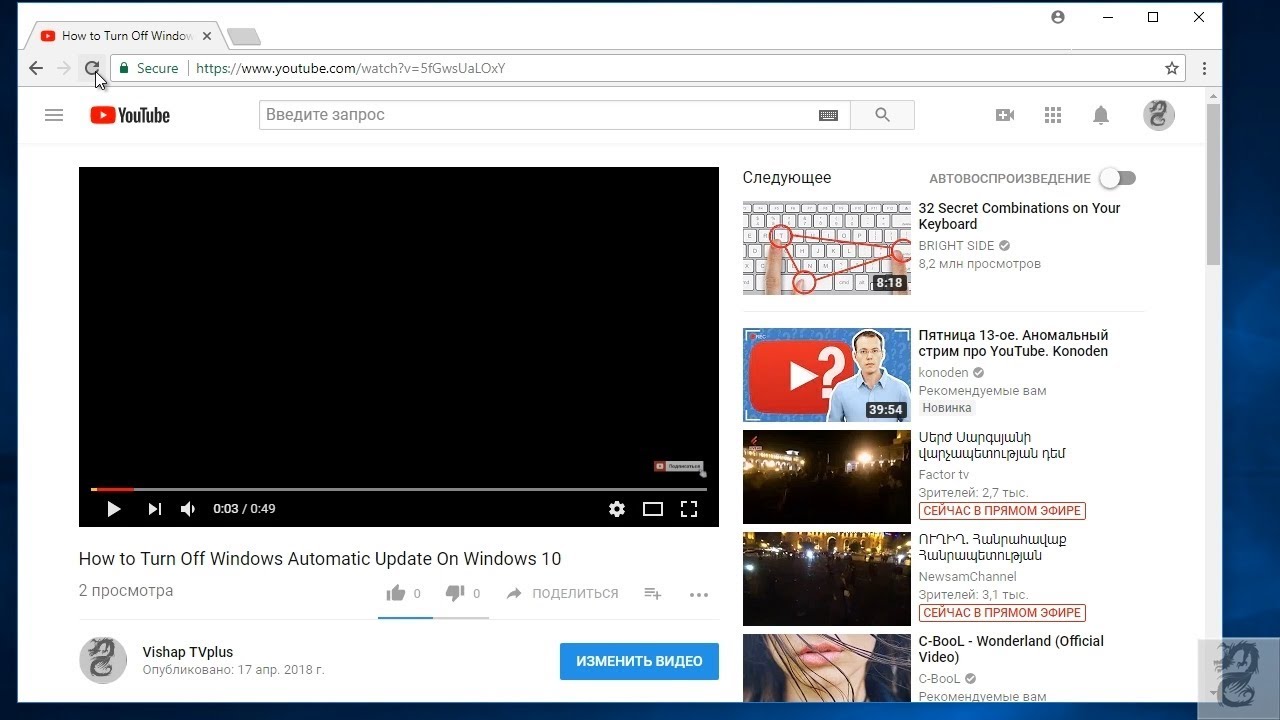Click the magnifier search button
Viewport: 1280px width, 720px height.
[882, 115]
